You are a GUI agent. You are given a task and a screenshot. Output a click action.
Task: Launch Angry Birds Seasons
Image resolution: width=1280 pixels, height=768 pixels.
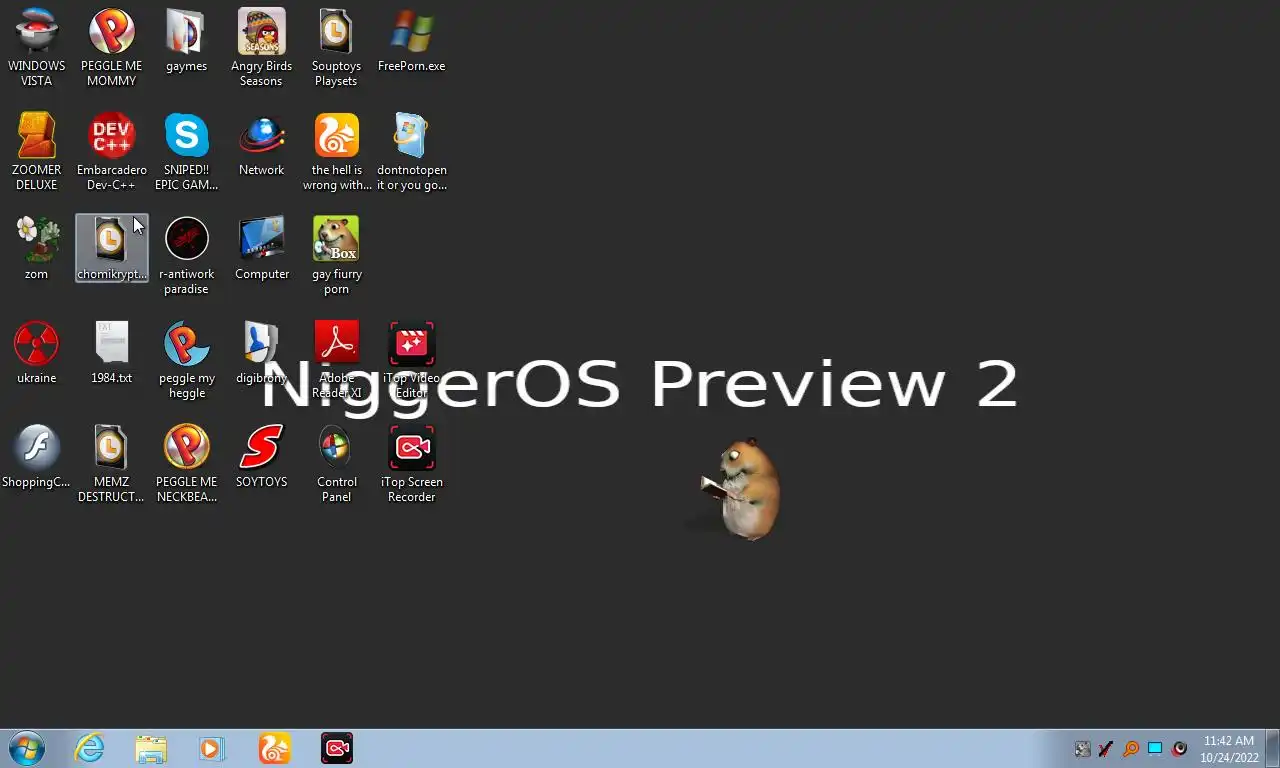261,47
